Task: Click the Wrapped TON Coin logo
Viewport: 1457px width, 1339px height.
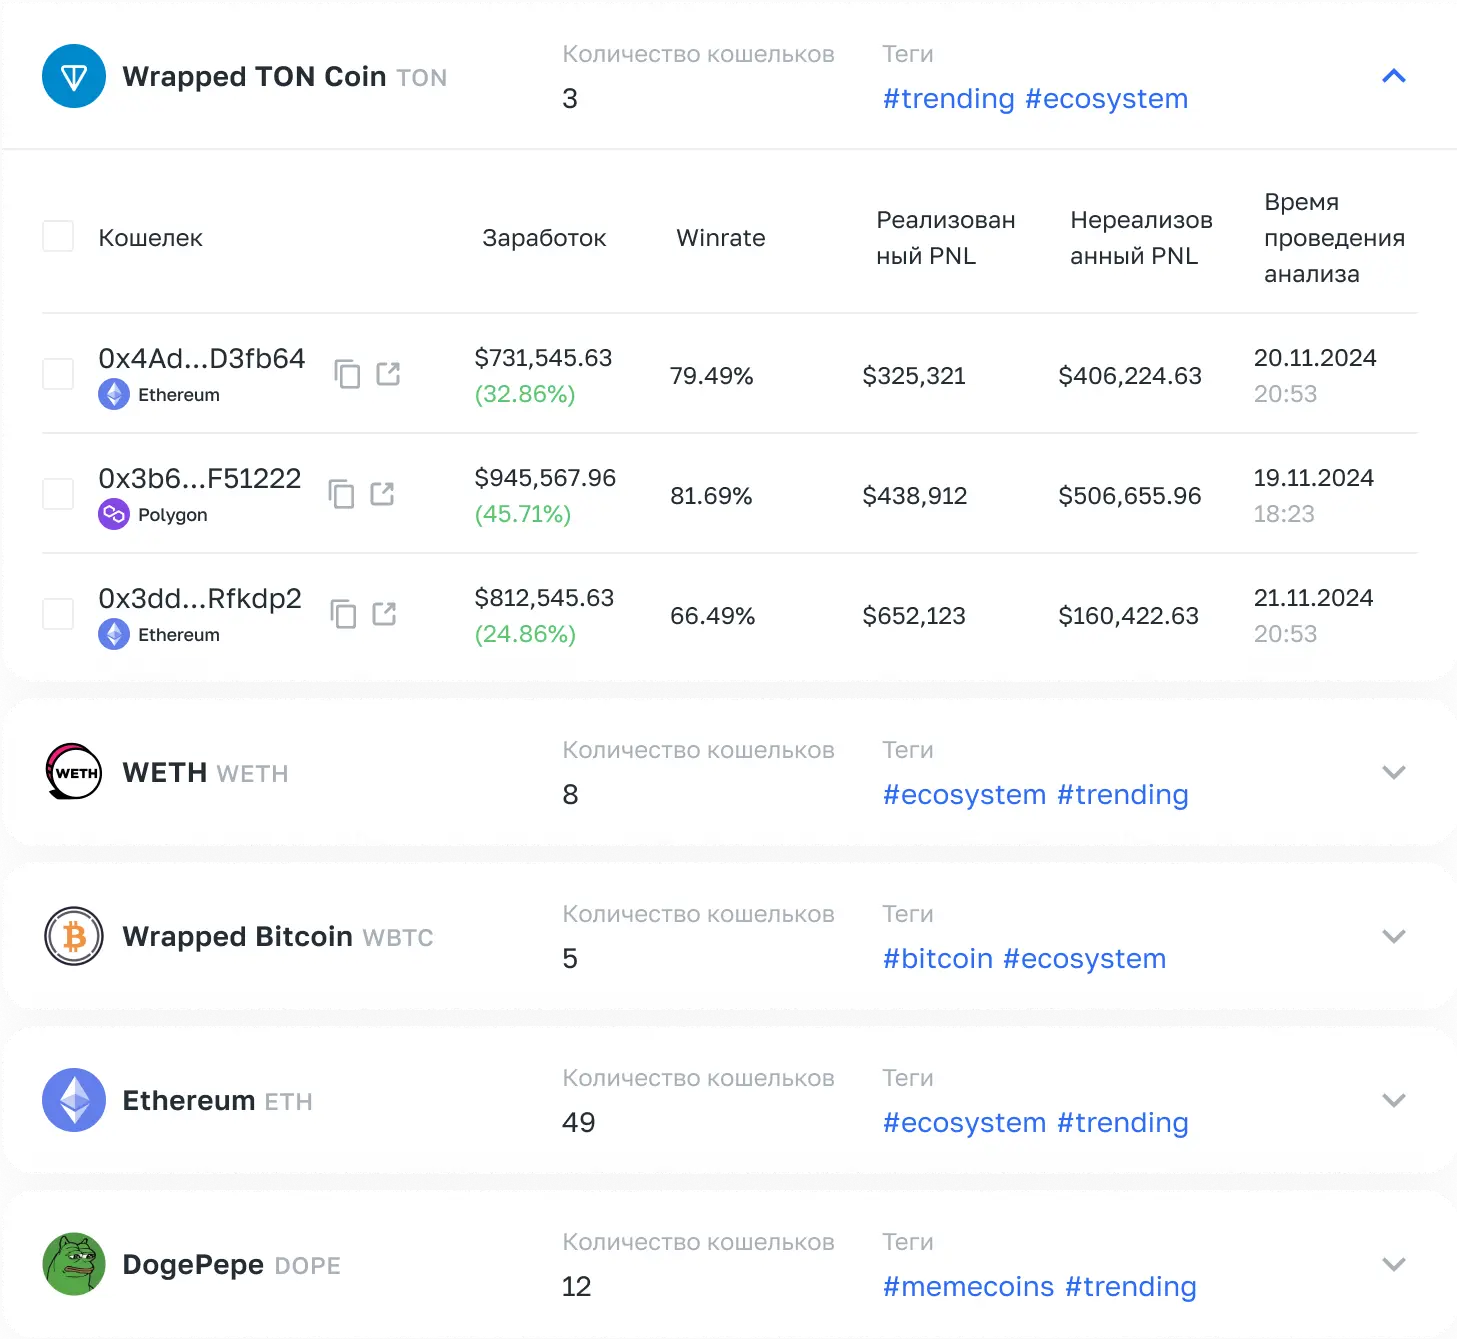Action: pos(74,76)
